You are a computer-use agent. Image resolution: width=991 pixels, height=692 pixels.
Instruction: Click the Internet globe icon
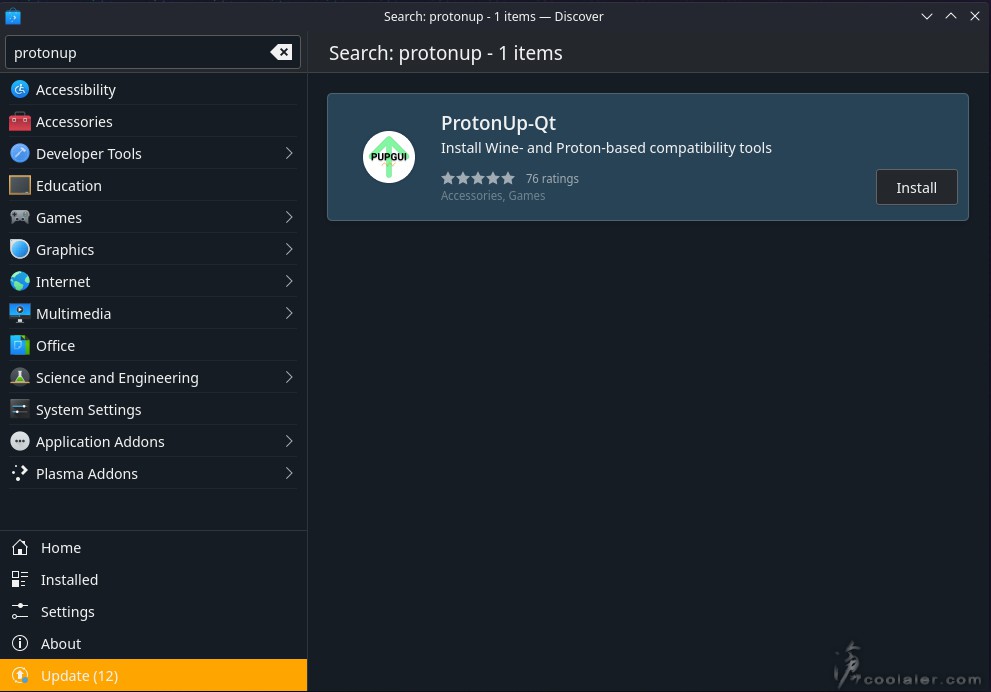point(20,281)
